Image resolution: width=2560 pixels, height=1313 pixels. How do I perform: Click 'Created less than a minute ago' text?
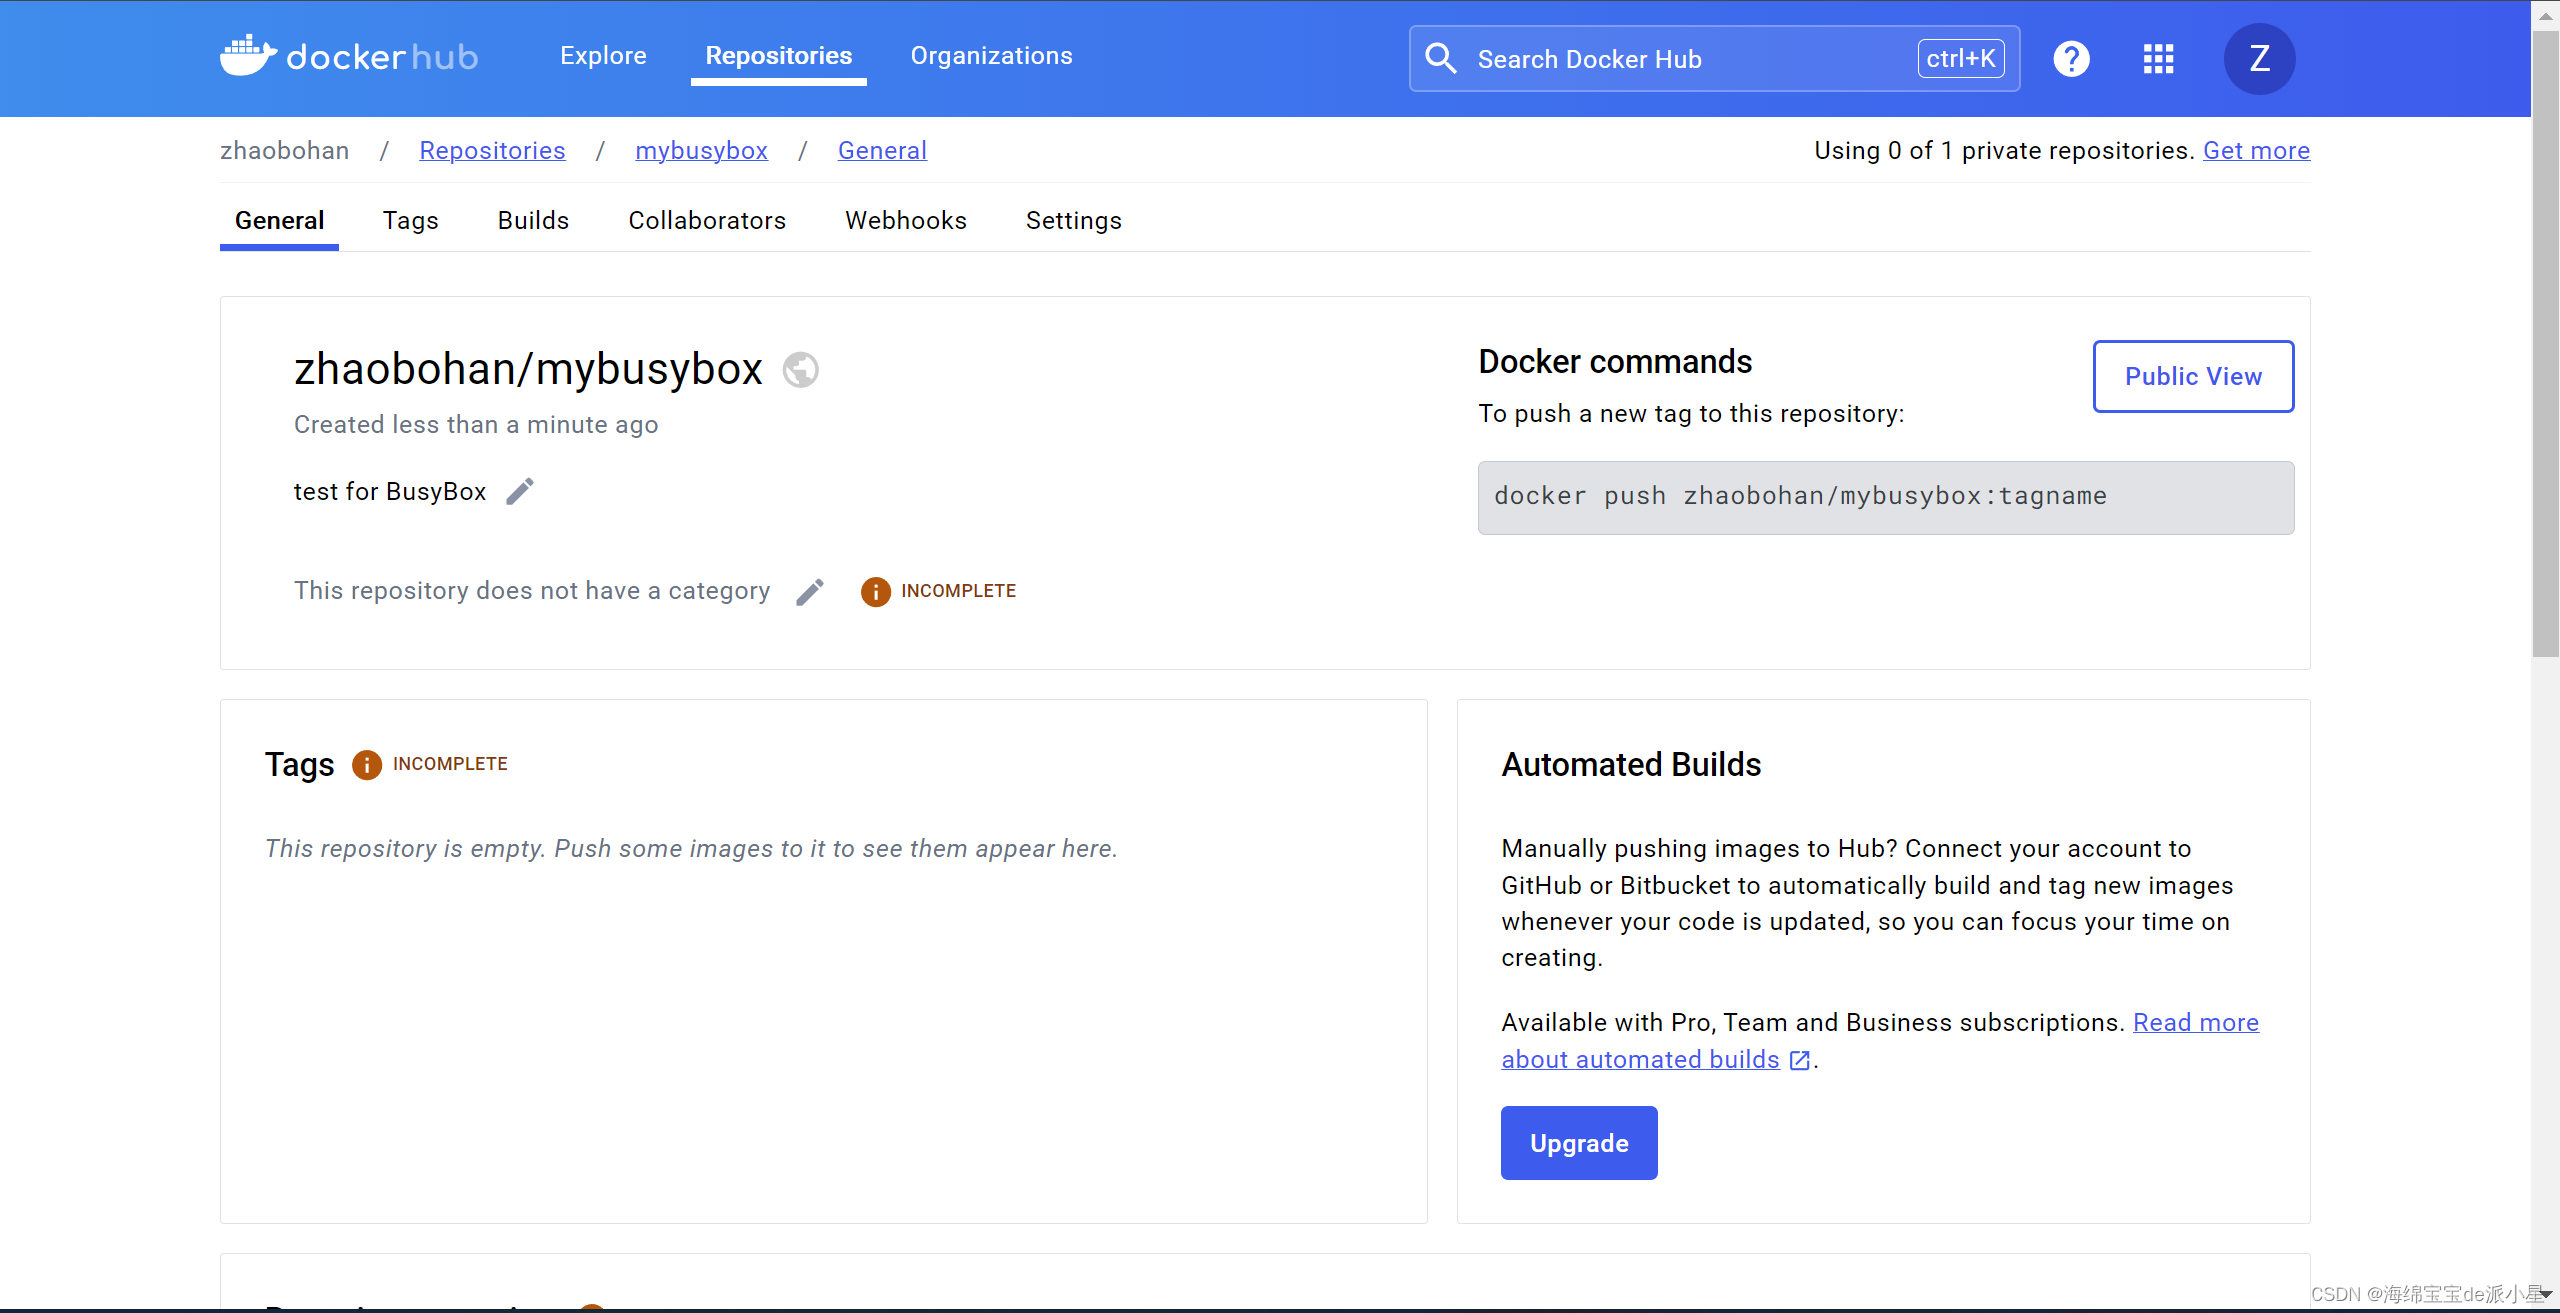click(476, 425)
